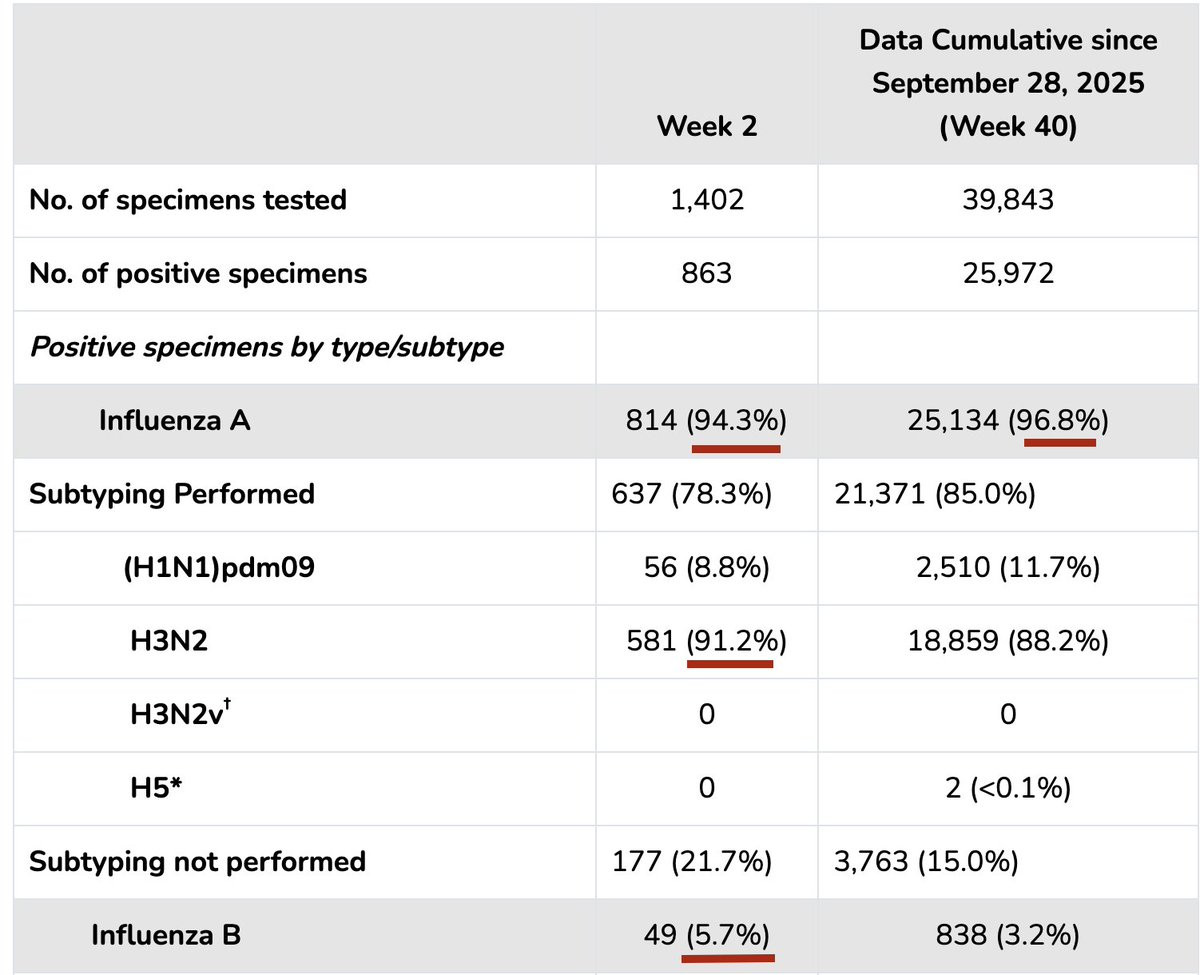Select the Positive specimens by type/subtype heading
This screenshot has height=975, width=1200.
pos(266,348)
